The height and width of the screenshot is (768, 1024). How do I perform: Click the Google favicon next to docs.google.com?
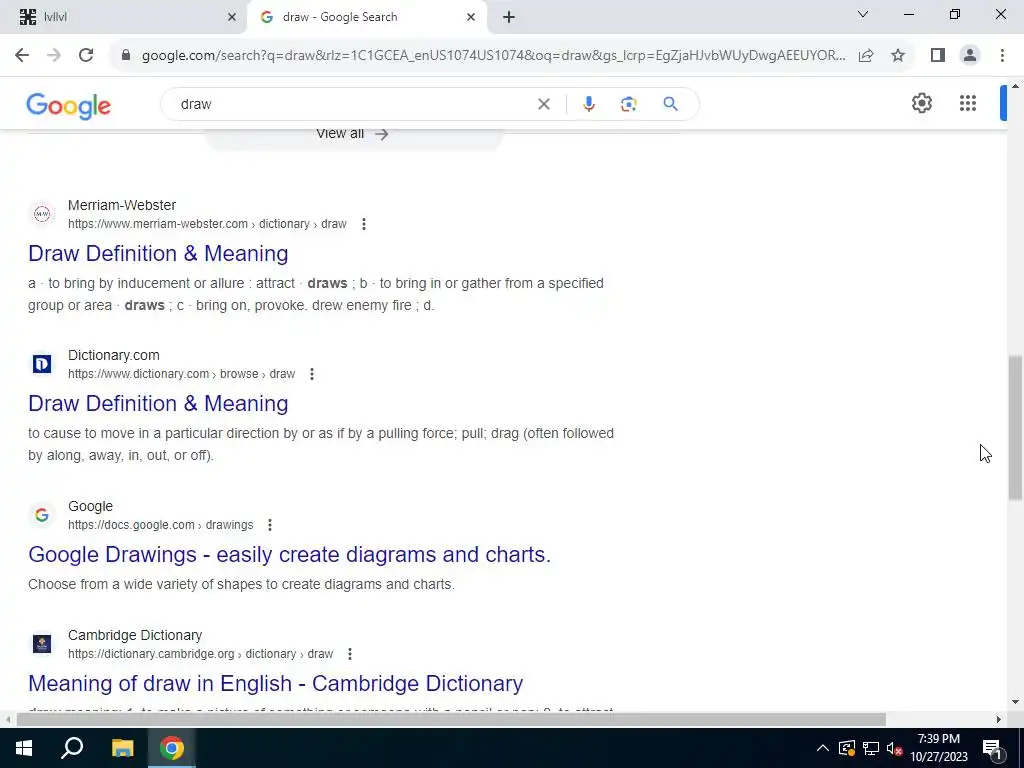42,515
